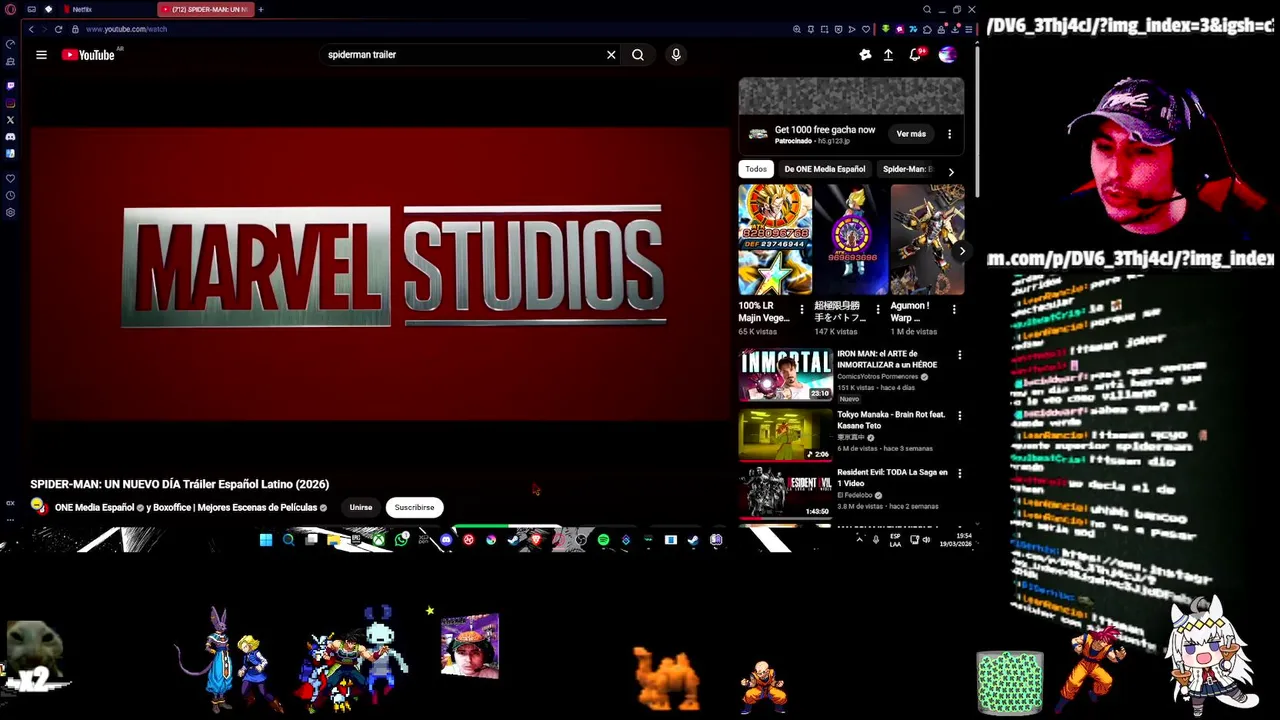Image resolution: width=1280 pixels, height=720 pixels.
Task: Open Windows Start button on taskbar
Action: (x=265, y=540)
